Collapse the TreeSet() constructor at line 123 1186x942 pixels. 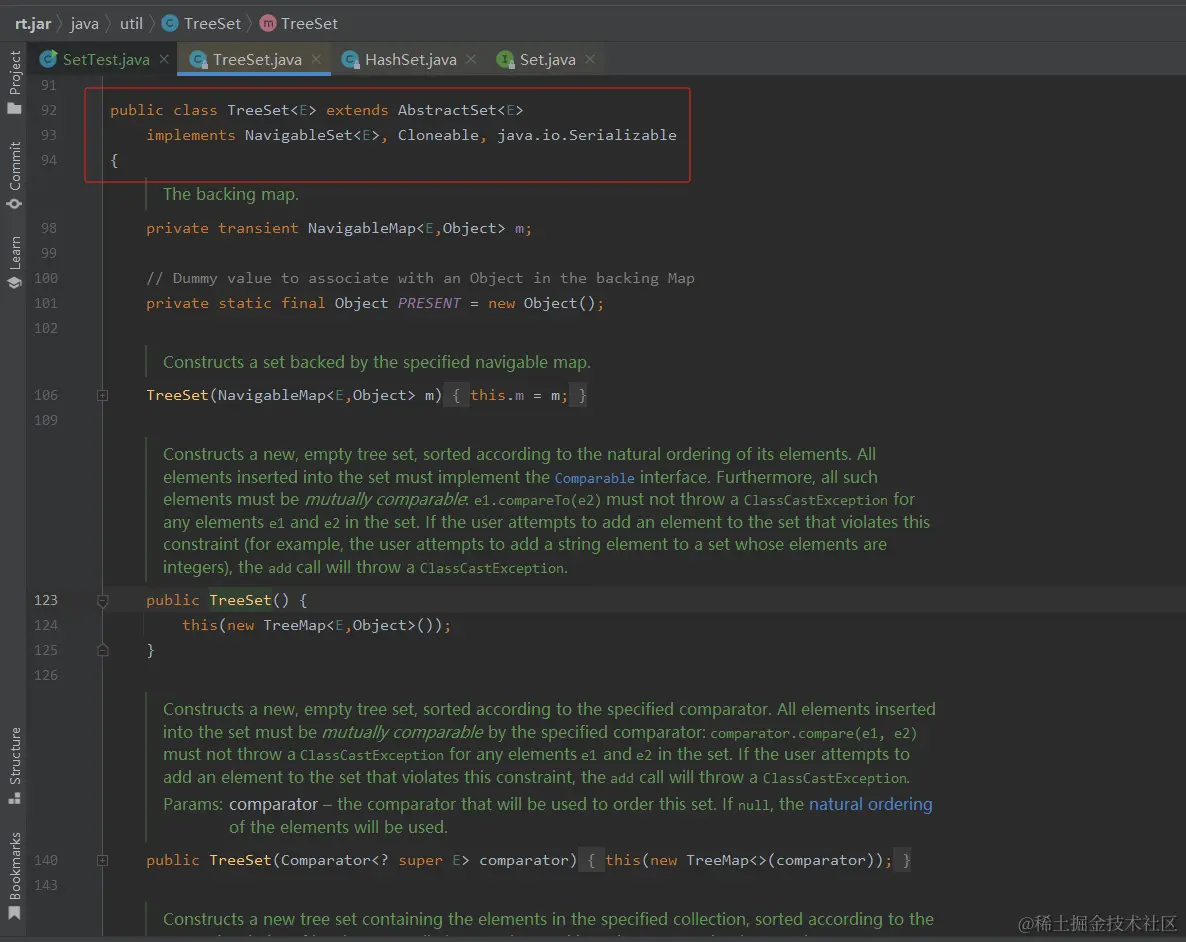click(x=102, y=601)
